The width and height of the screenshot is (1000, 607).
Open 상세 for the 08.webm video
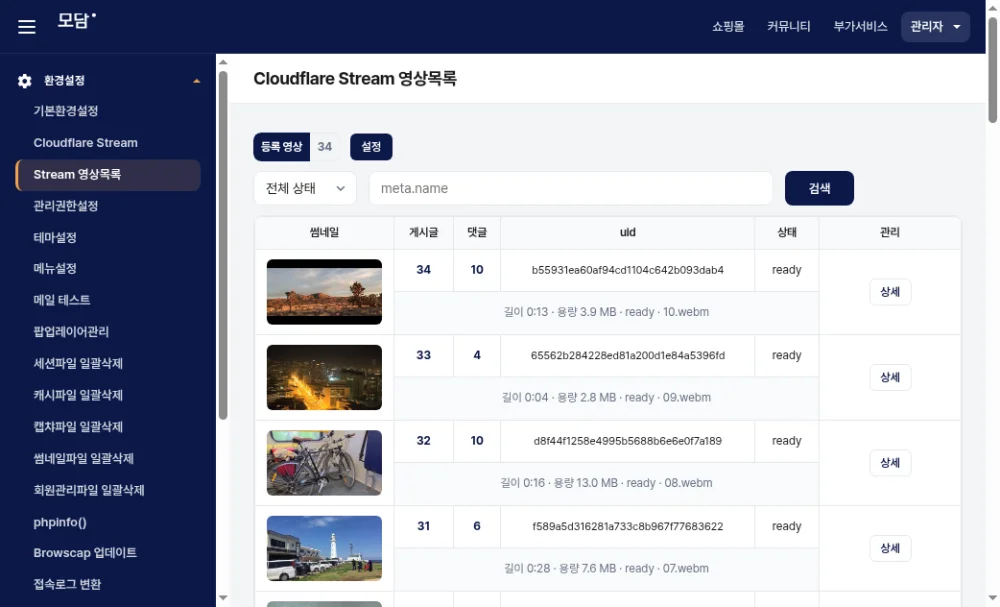pyautogui.click(x=890, y=463)
